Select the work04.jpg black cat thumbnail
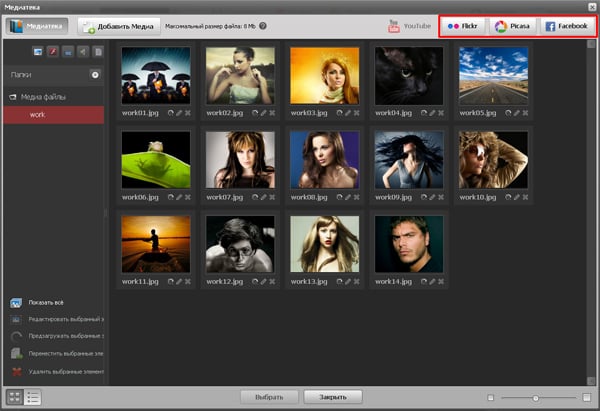This screenshot has width=600, height=411. click(408, 75)
